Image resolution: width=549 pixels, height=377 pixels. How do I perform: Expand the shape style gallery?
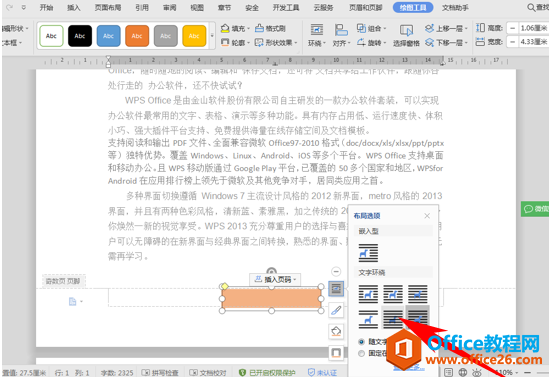[212, 36]
